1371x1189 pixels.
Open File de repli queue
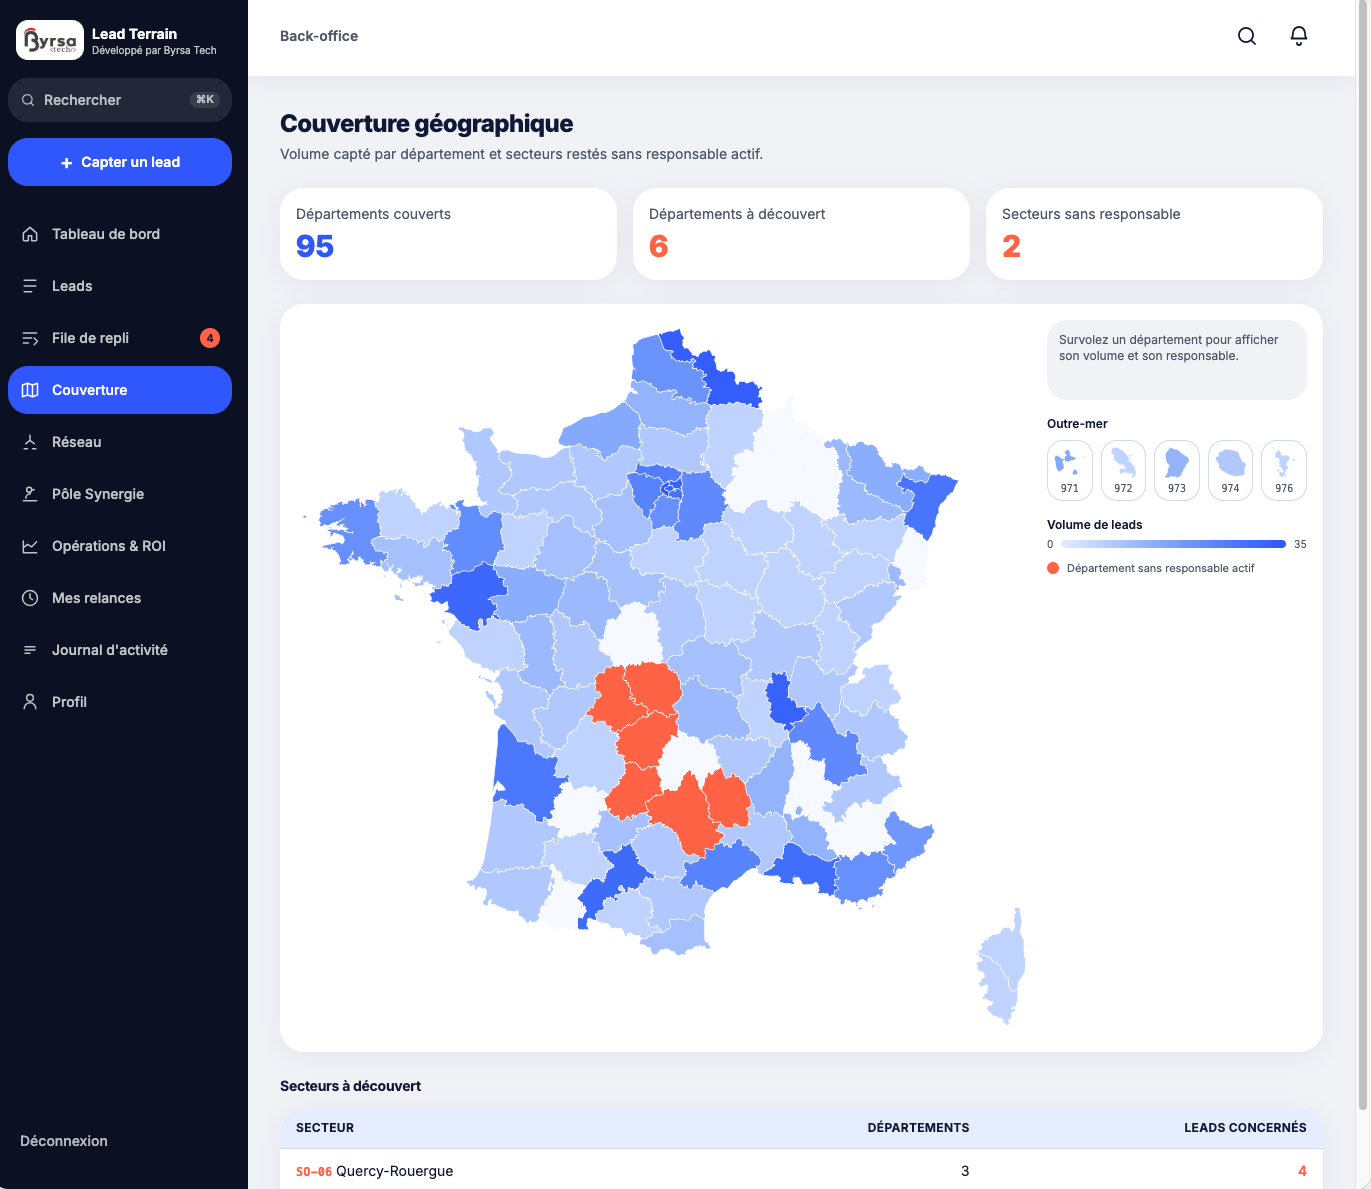point(120,338)
